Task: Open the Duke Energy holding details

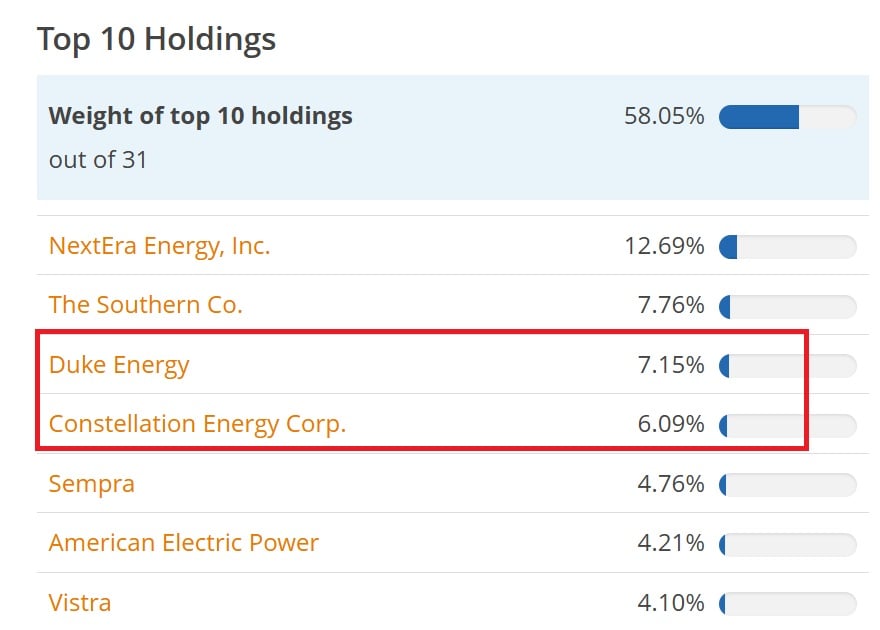Action: point(119,365)
